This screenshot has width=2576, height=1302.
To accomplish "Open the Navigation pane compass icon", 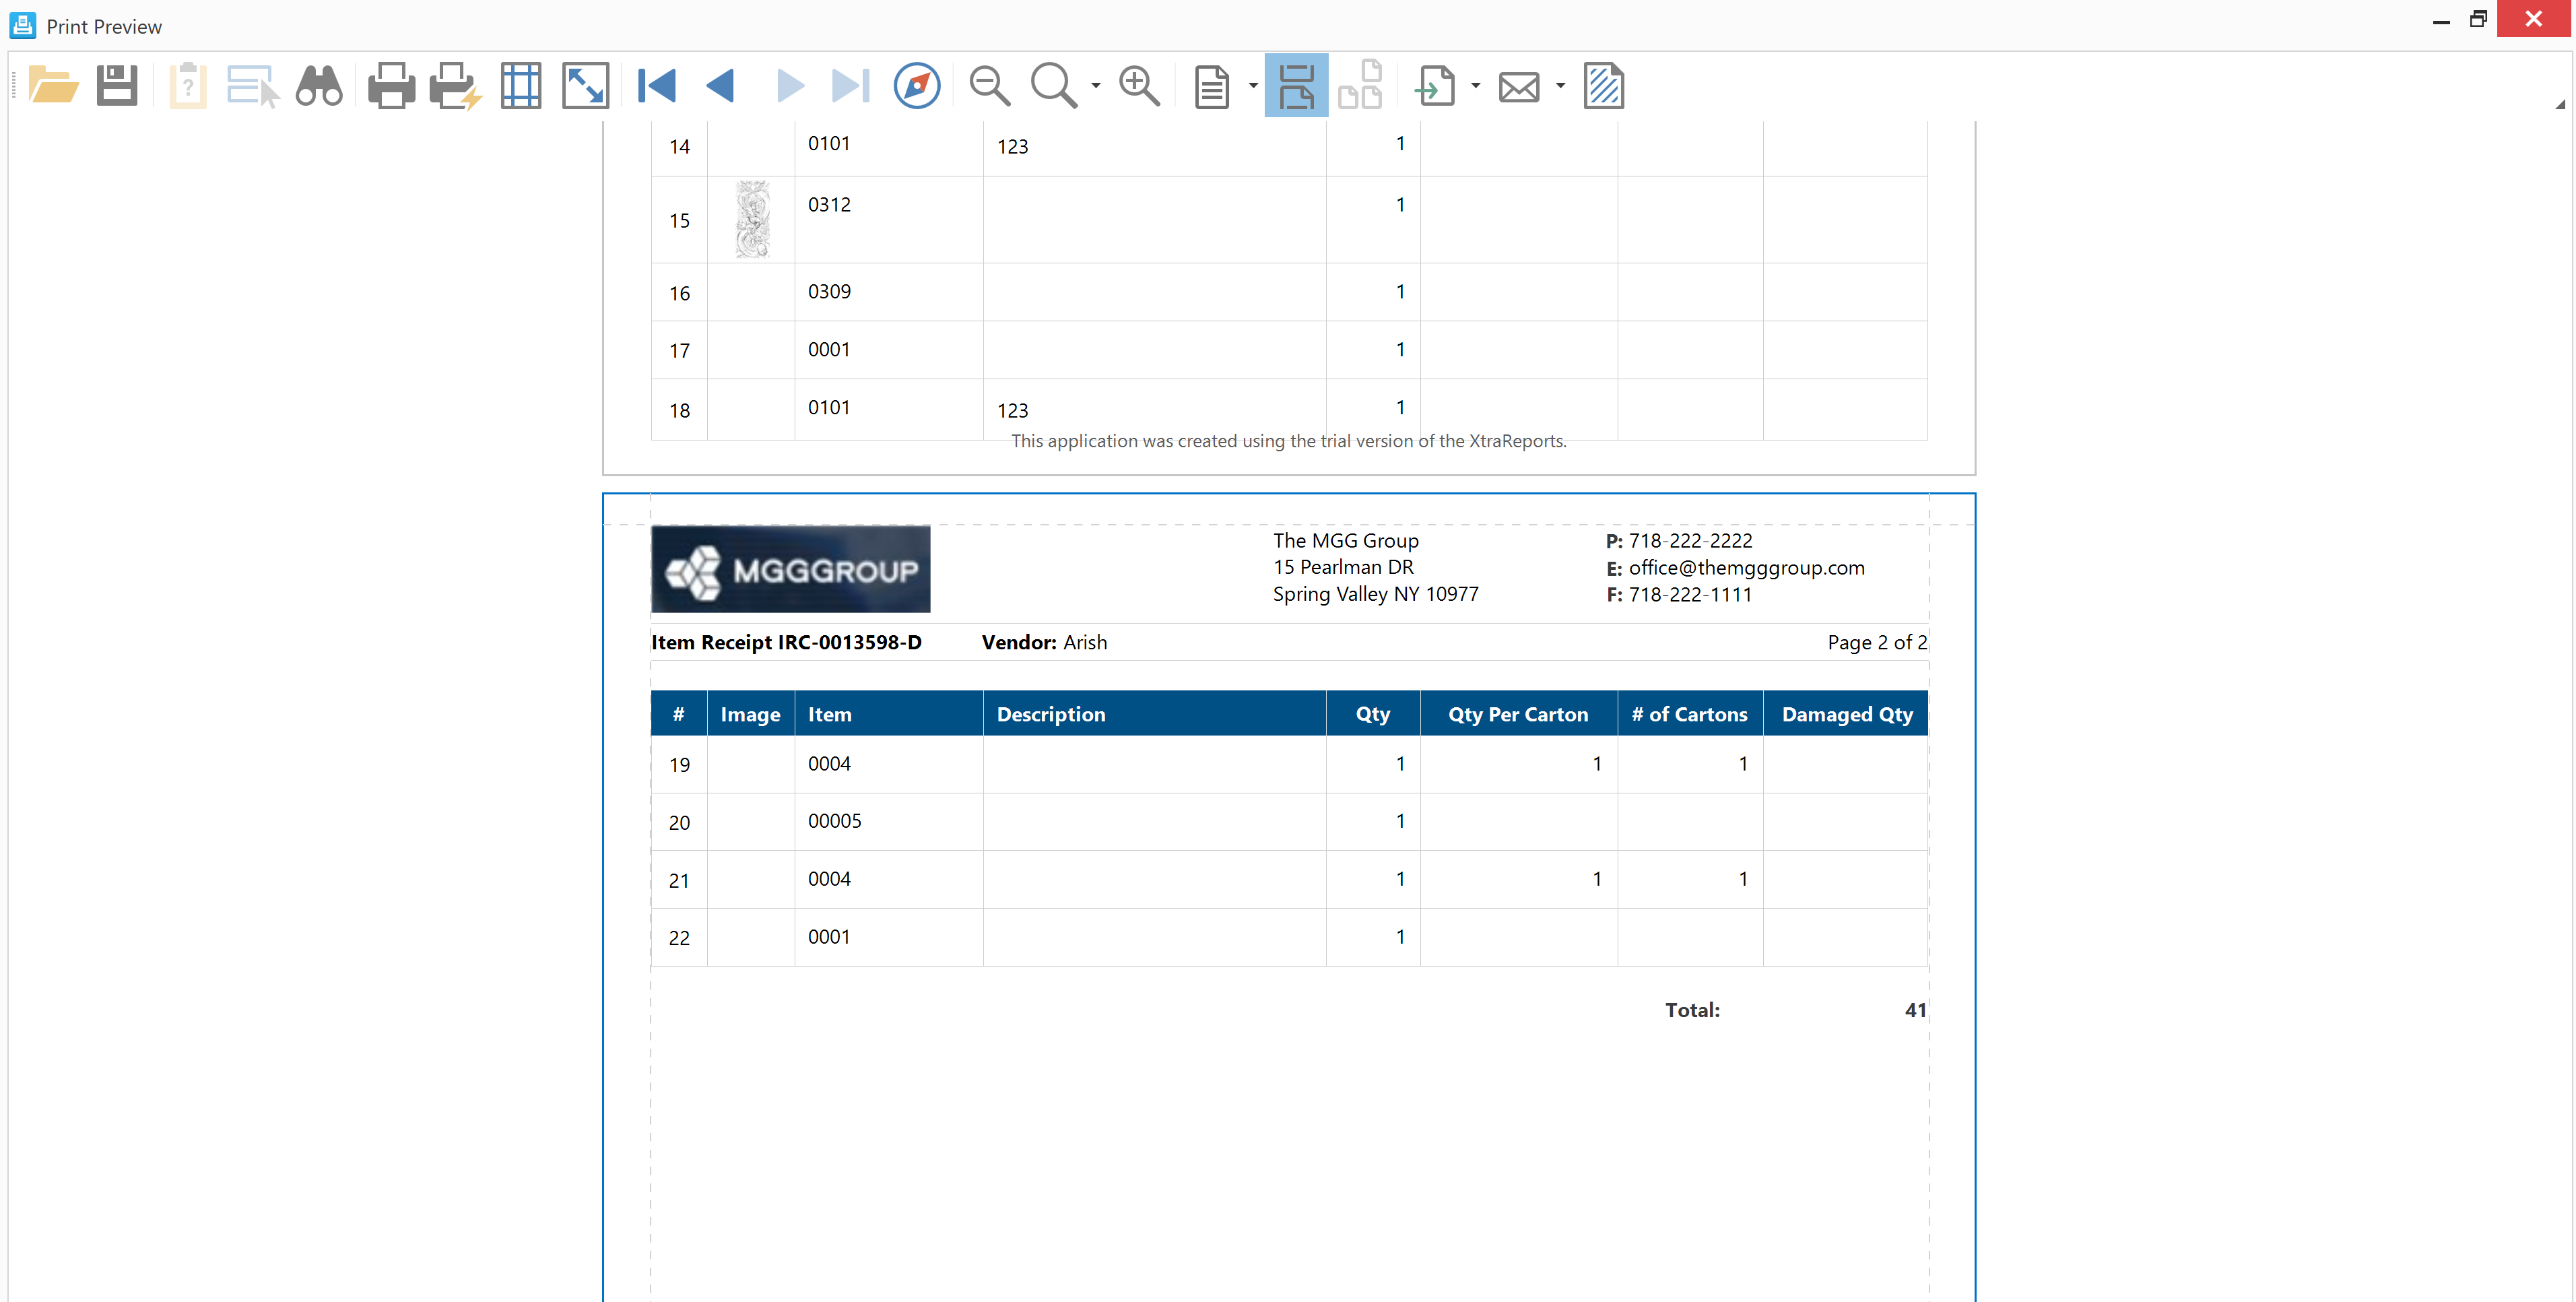I will point(916,86).
